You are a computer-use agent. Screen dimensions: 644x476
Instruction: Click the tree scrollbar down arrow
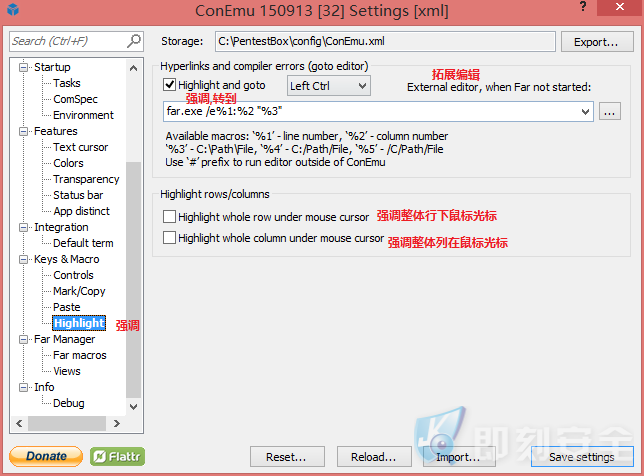click(133, 407)
